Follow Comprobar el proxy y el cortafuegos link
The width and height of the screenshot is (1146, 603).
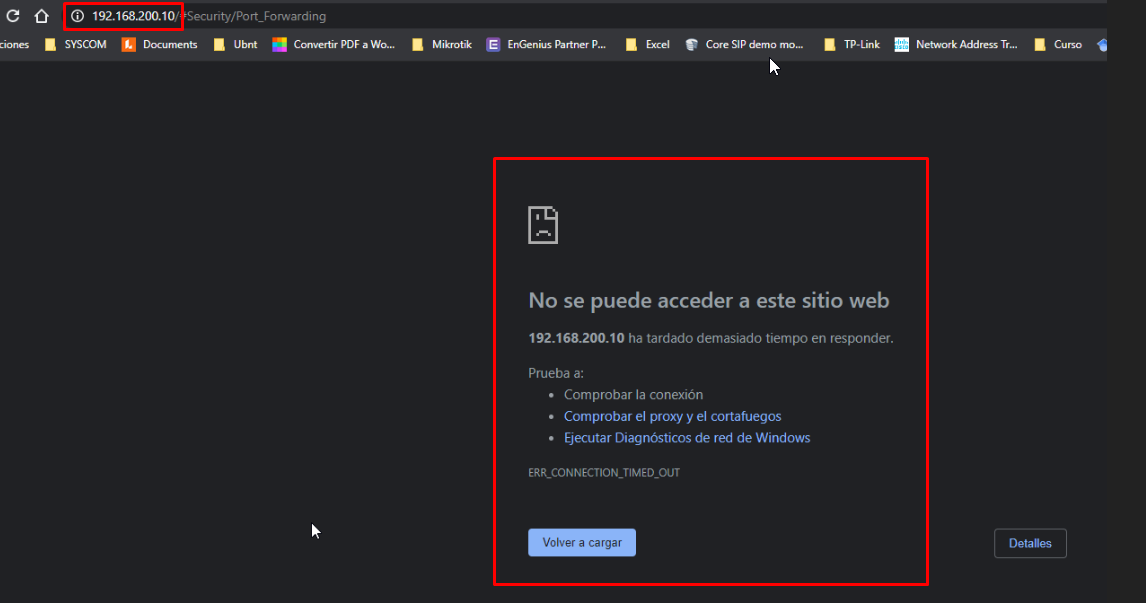pyautogui.click(x=672, y=416)
